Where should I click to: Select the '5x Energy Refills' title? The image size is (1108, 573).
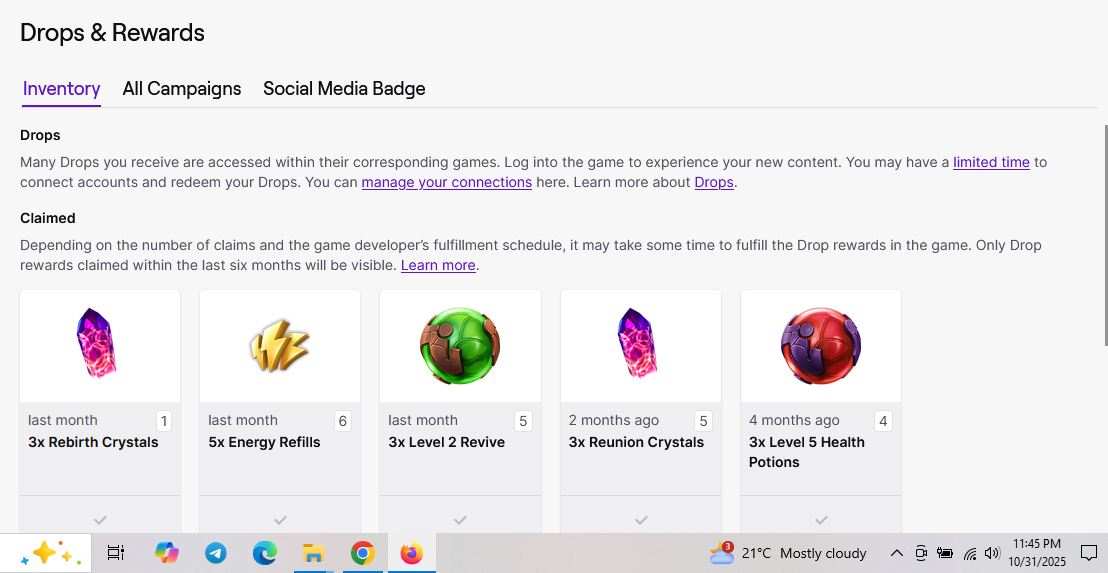(x=264, y=442)
